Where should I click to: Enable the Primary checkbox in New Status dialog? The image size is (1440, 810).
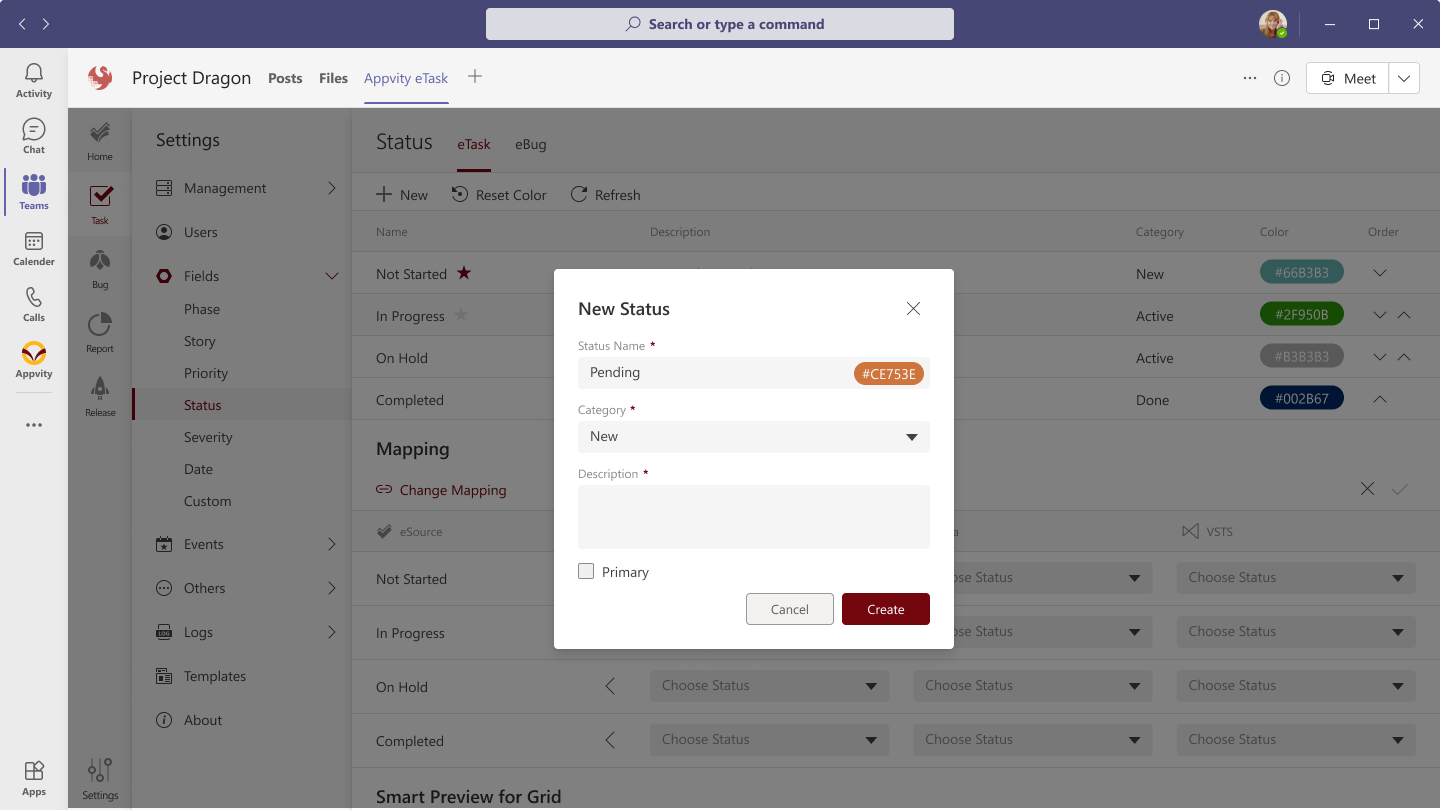pos(586,571)
